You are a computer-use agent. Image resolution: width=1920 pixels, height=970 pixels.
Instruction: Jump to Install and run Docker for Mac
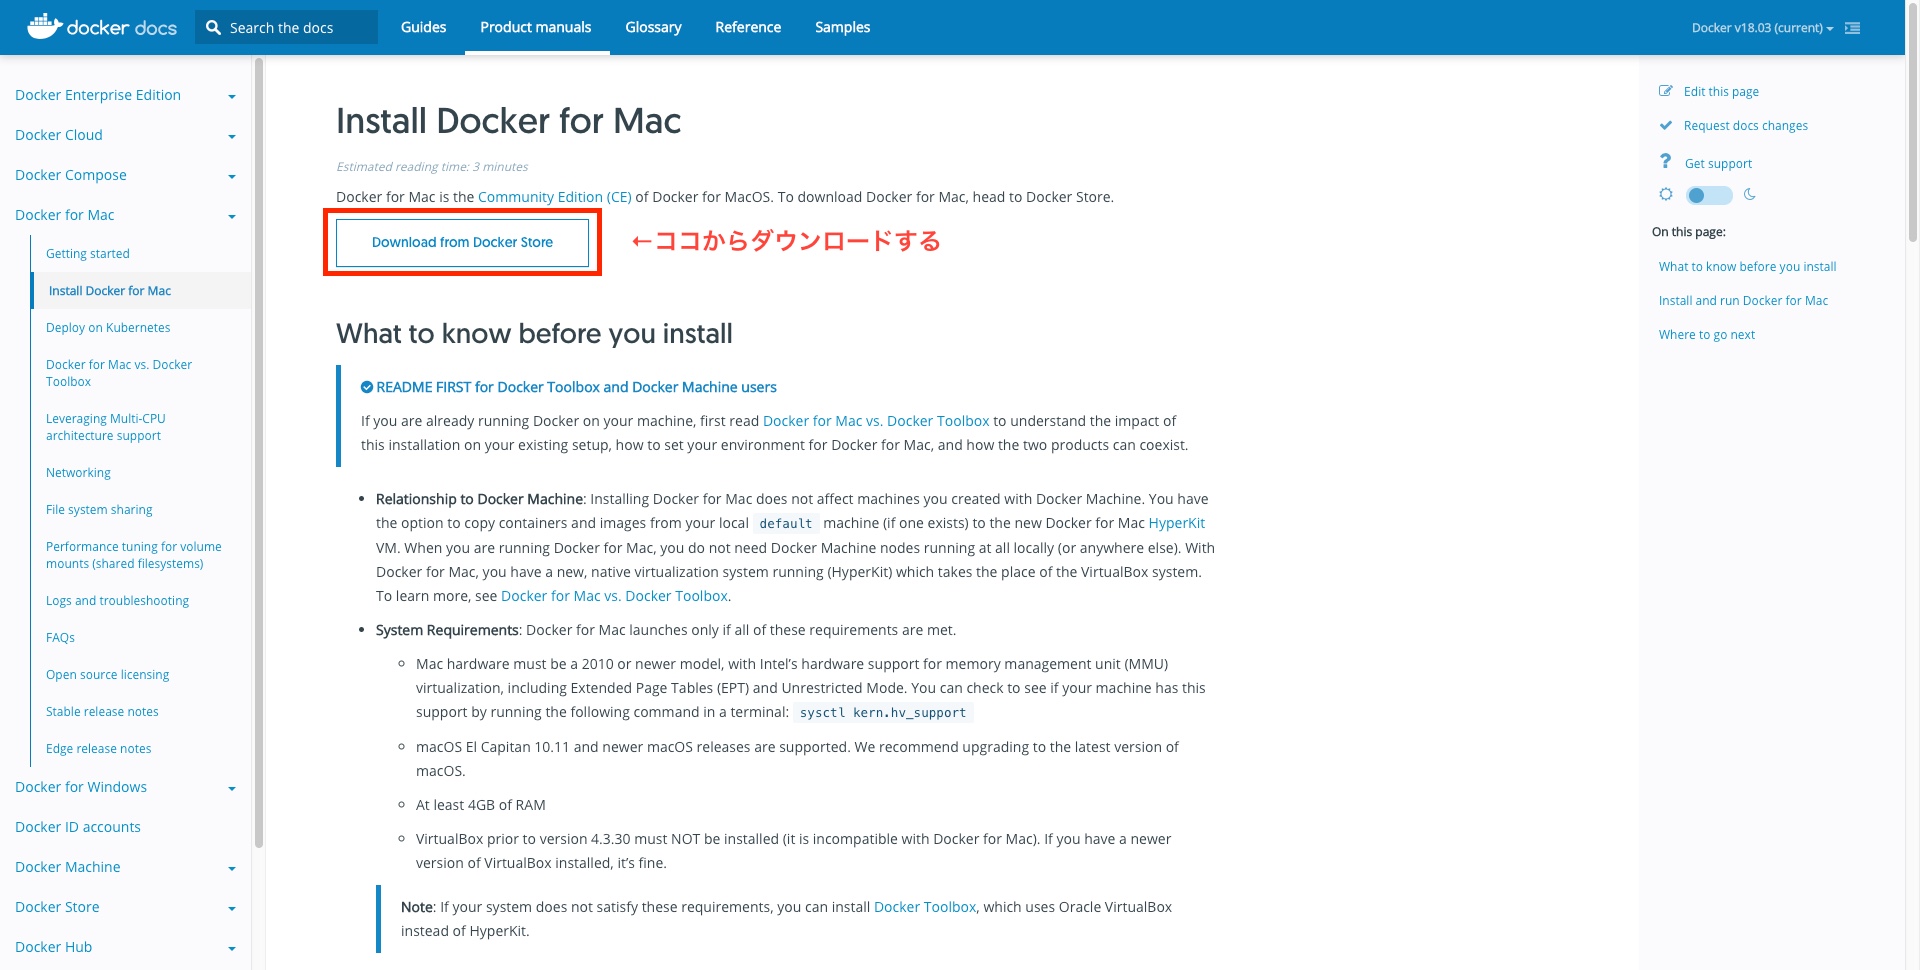click(1743, 300)
